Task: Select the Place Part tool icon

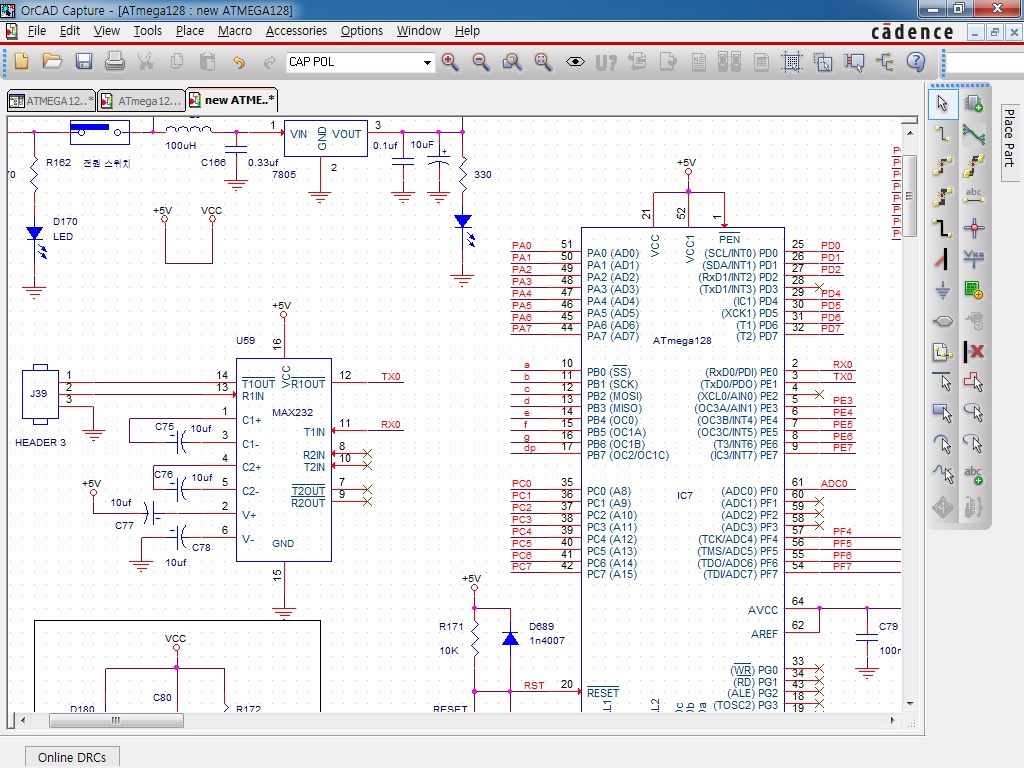Action: [x=974, y=103]
